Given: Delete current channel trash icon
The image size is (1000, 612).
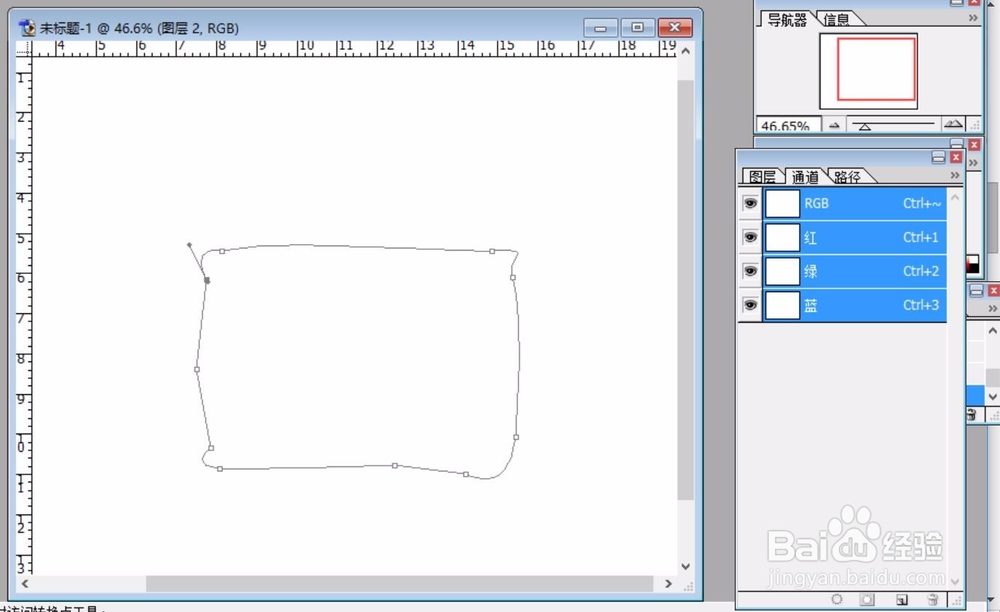Looking at the screenshot, I should coord(932,599).
